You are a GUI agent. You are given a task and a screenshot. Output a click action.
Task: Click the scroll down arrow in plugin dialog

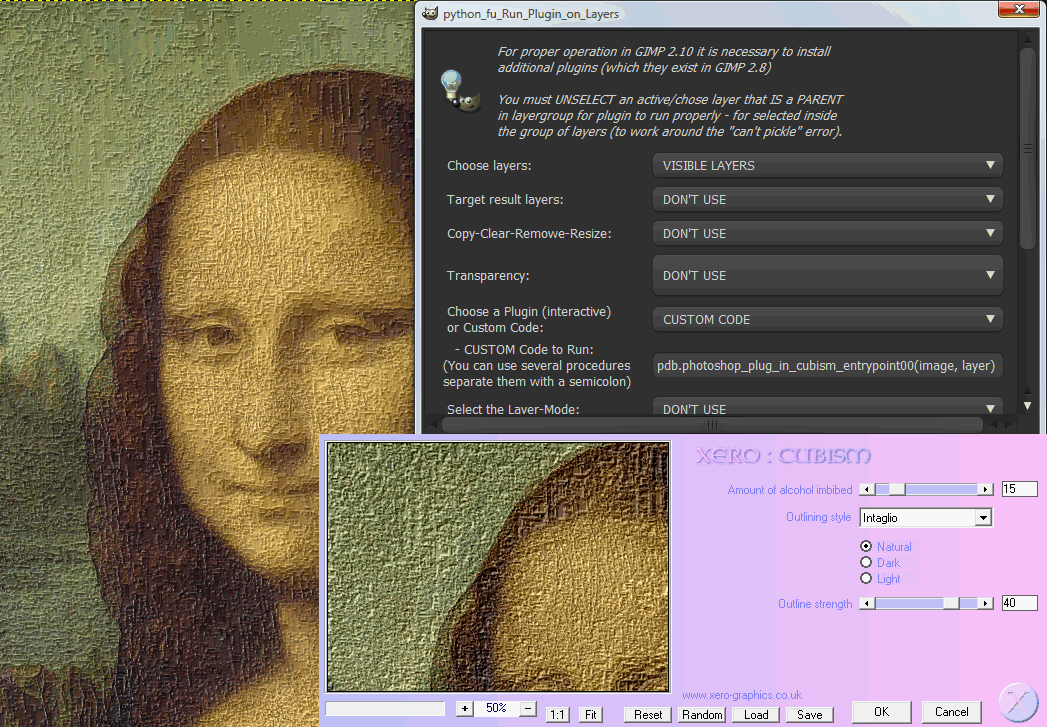[1028, 406]
